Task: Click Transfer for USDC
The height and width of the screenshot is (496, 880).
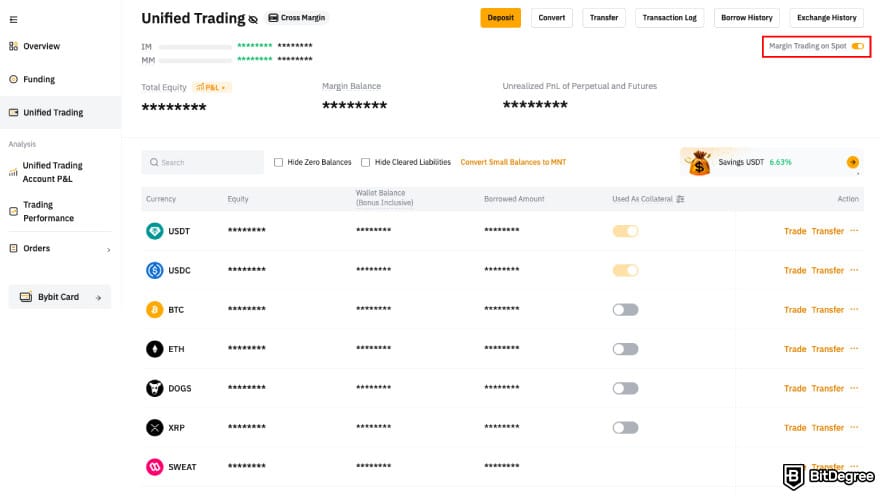Action: [828, 270]
